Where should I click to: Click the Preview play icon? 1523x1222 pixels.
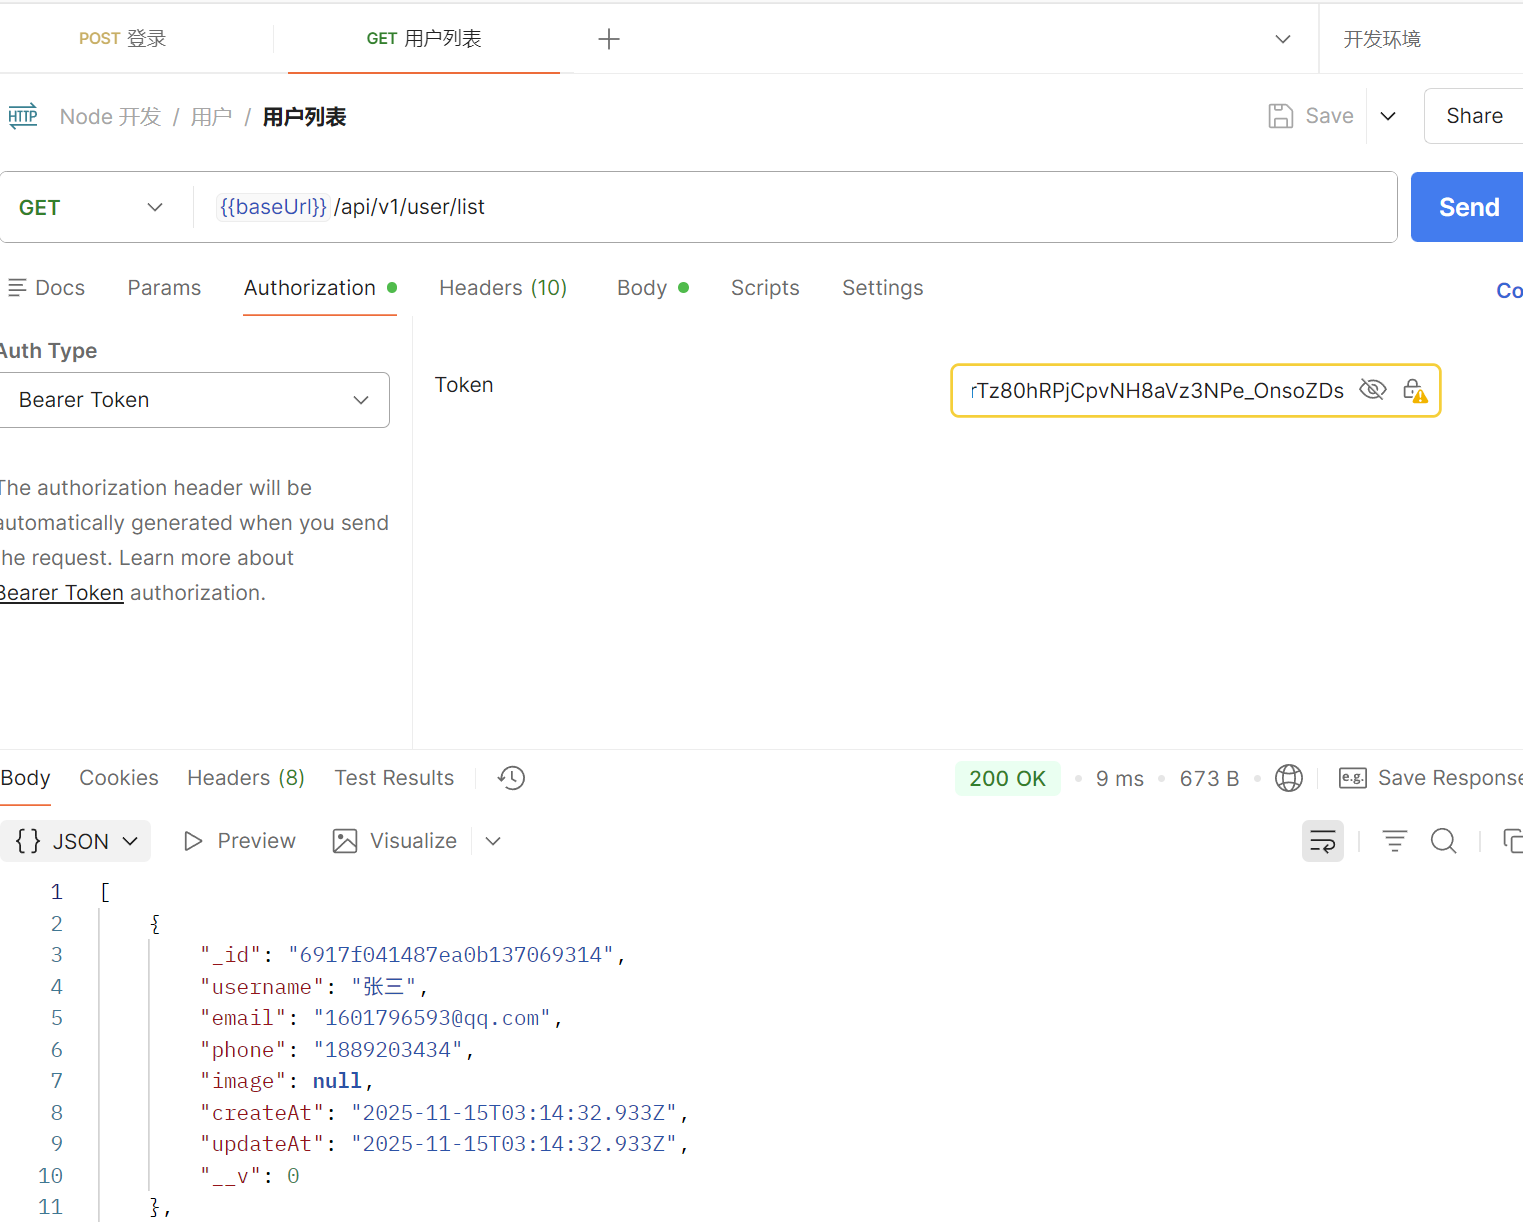193,841
